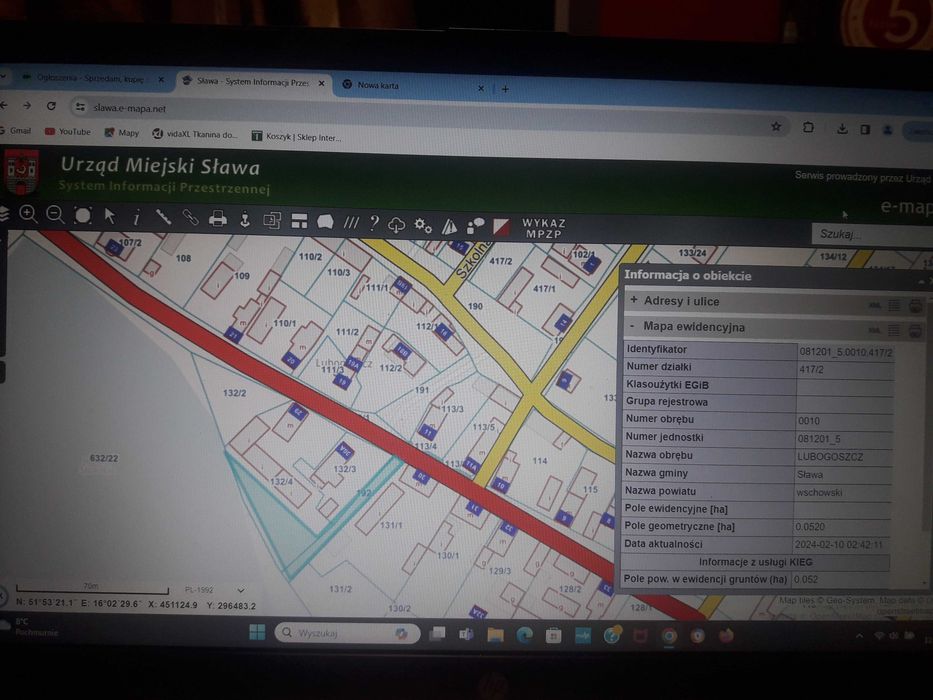Select the Data aktualności value 2024-02-10
The height and width of the screenshot is (700, 933).
pos(838,545)
